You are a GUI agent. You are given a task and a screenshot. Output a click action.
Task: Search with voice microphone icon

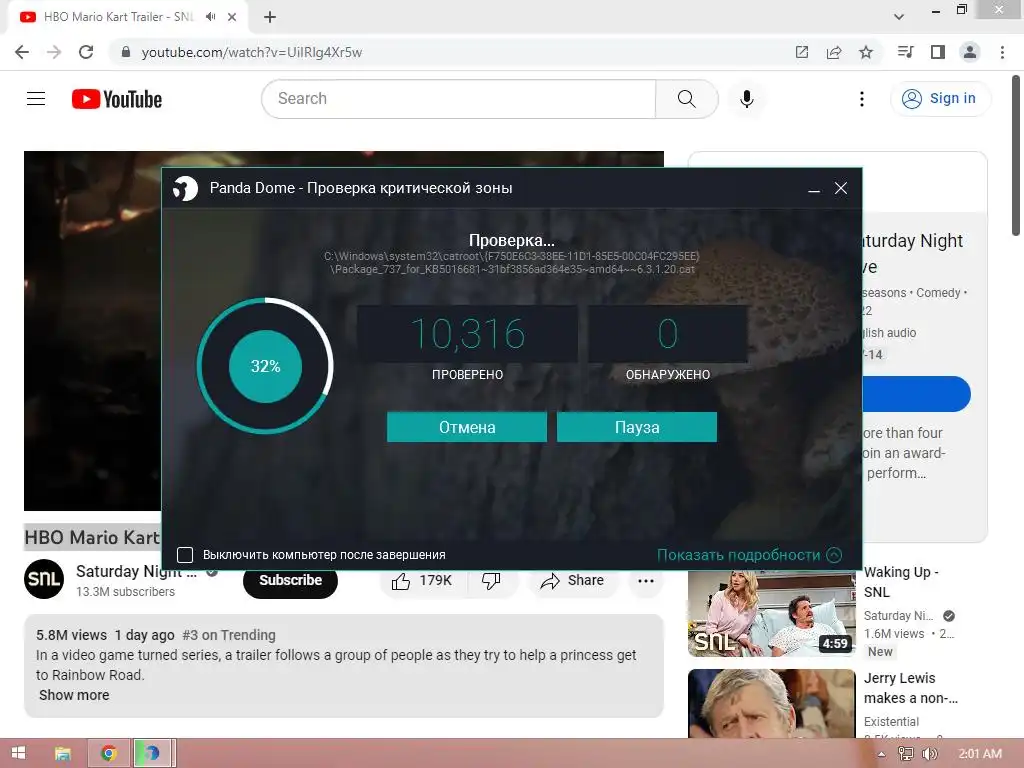(x=747, y=99)
